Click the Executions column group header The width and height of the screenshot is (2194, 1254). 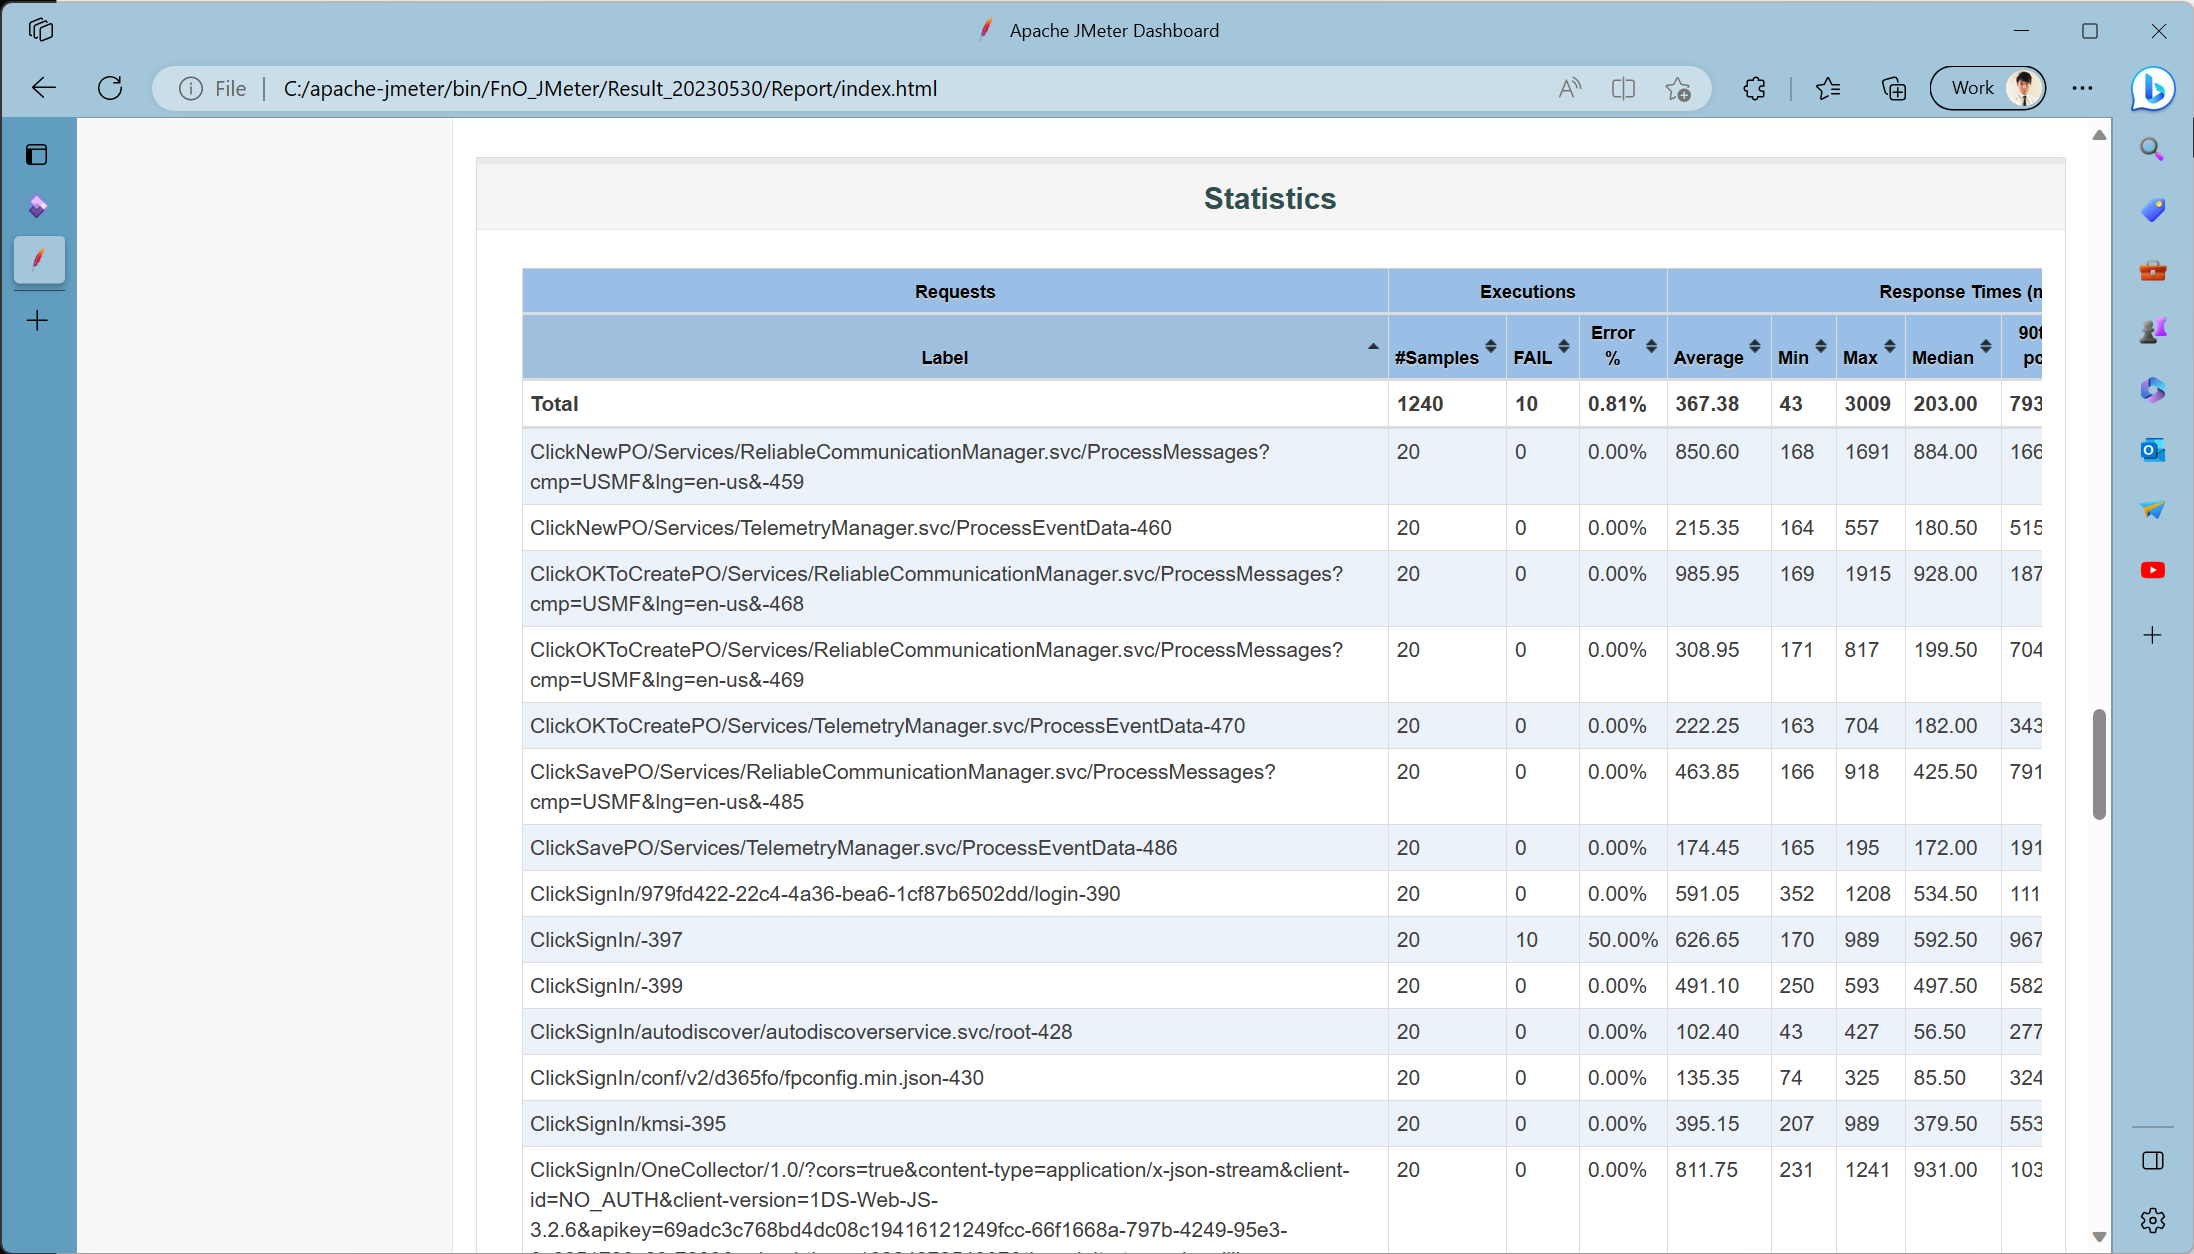(1527, 291)
